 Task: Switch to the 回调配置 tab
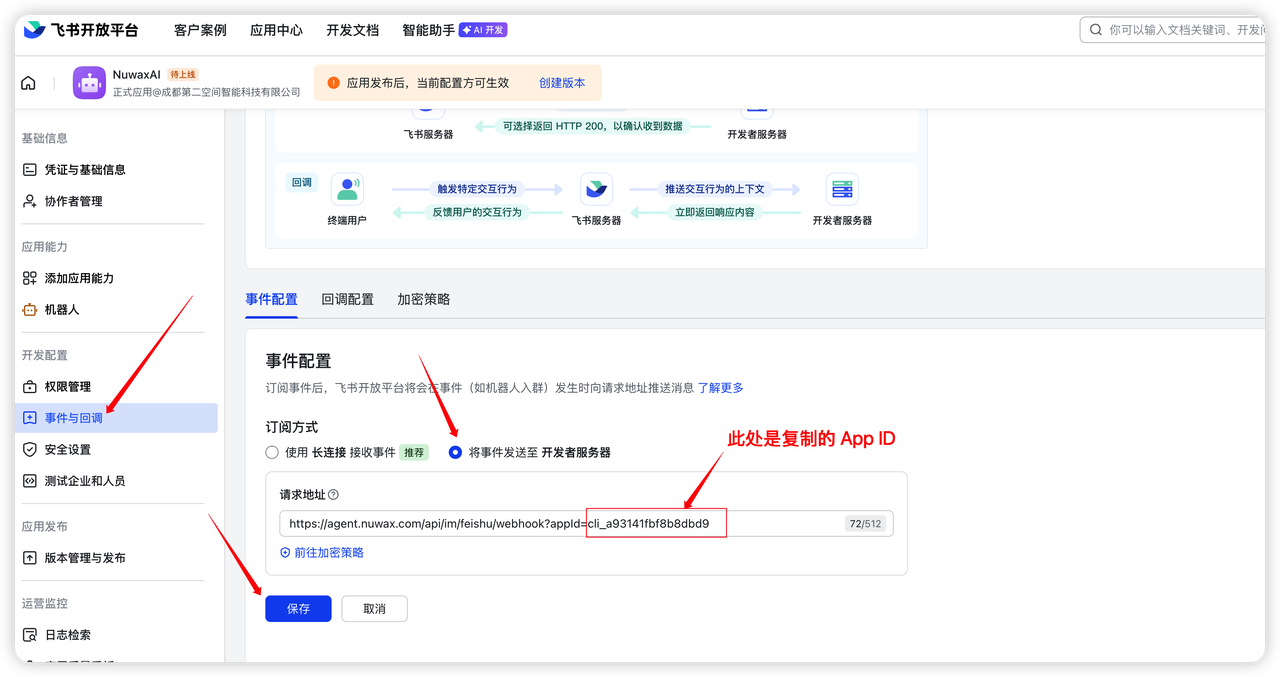(x=347, y=299)
